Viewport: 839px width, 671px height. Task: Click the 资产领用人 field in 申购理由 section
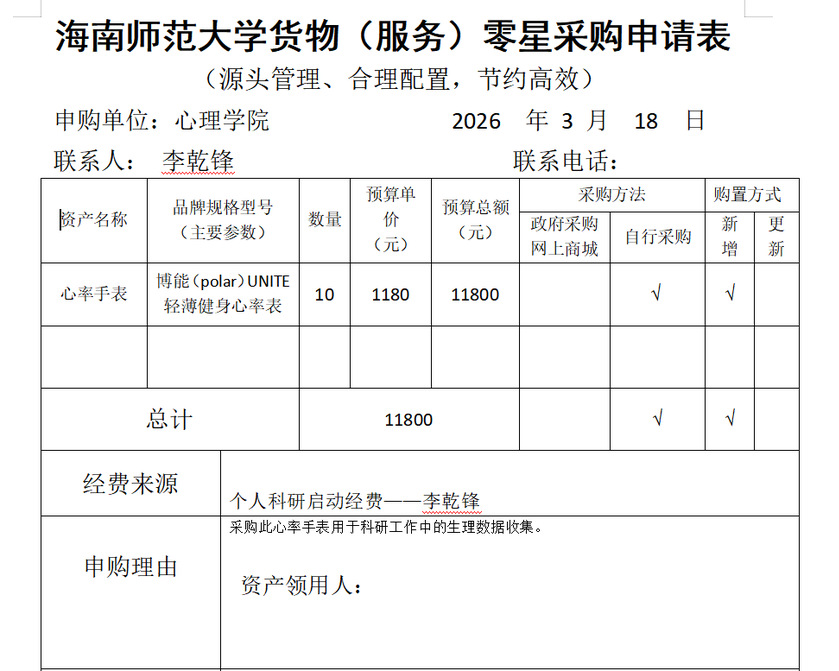(x=300, y=586)
